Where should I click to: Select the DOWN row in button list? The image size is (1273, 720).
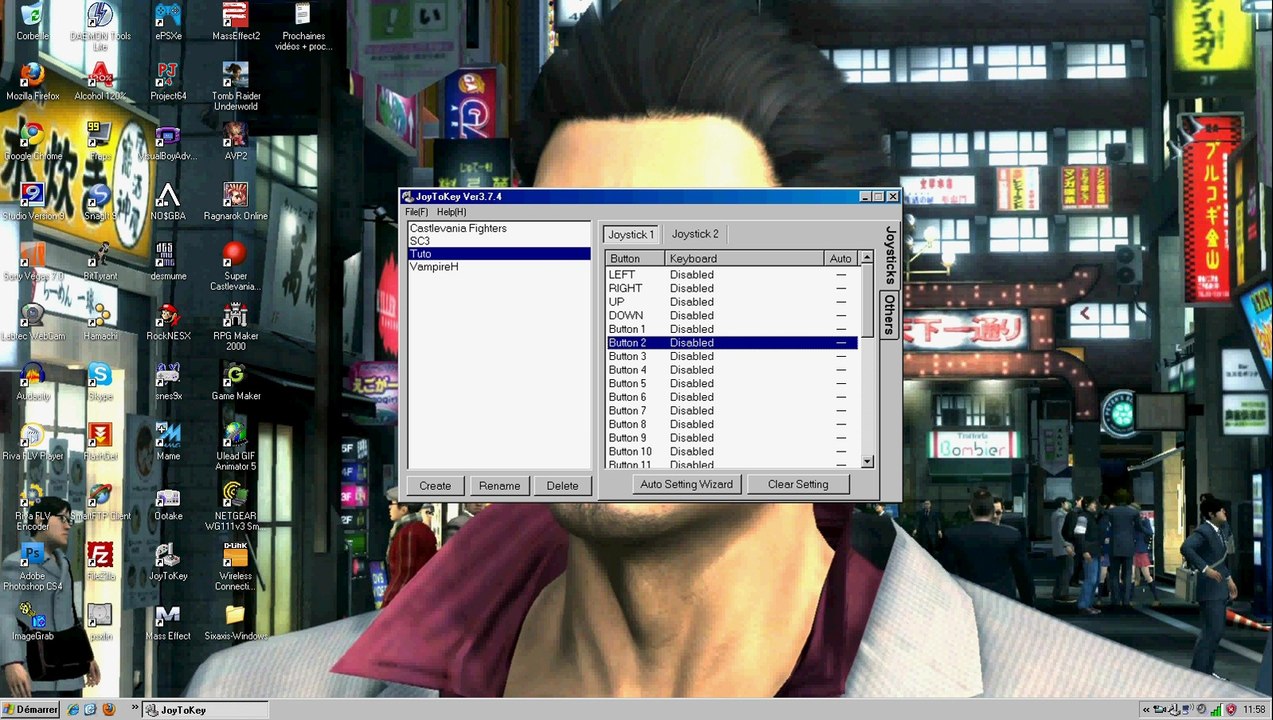point(732,315)
